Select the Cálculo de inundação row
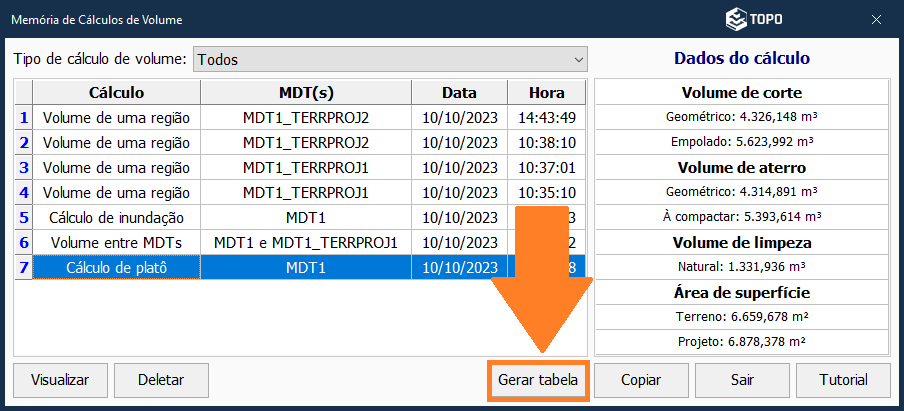The image size is (904, 411). [116, 217]
